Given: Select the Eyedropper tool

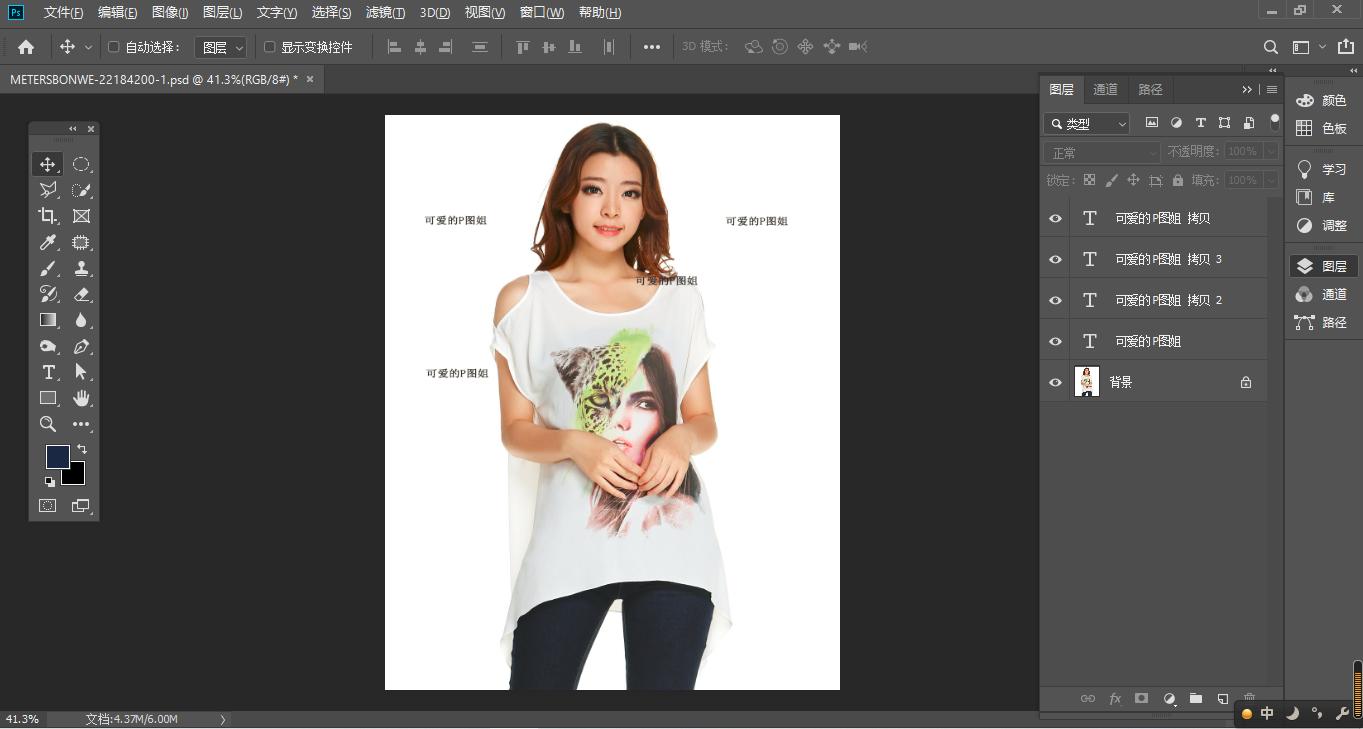Looking at the screenshot, I should 47,242.
